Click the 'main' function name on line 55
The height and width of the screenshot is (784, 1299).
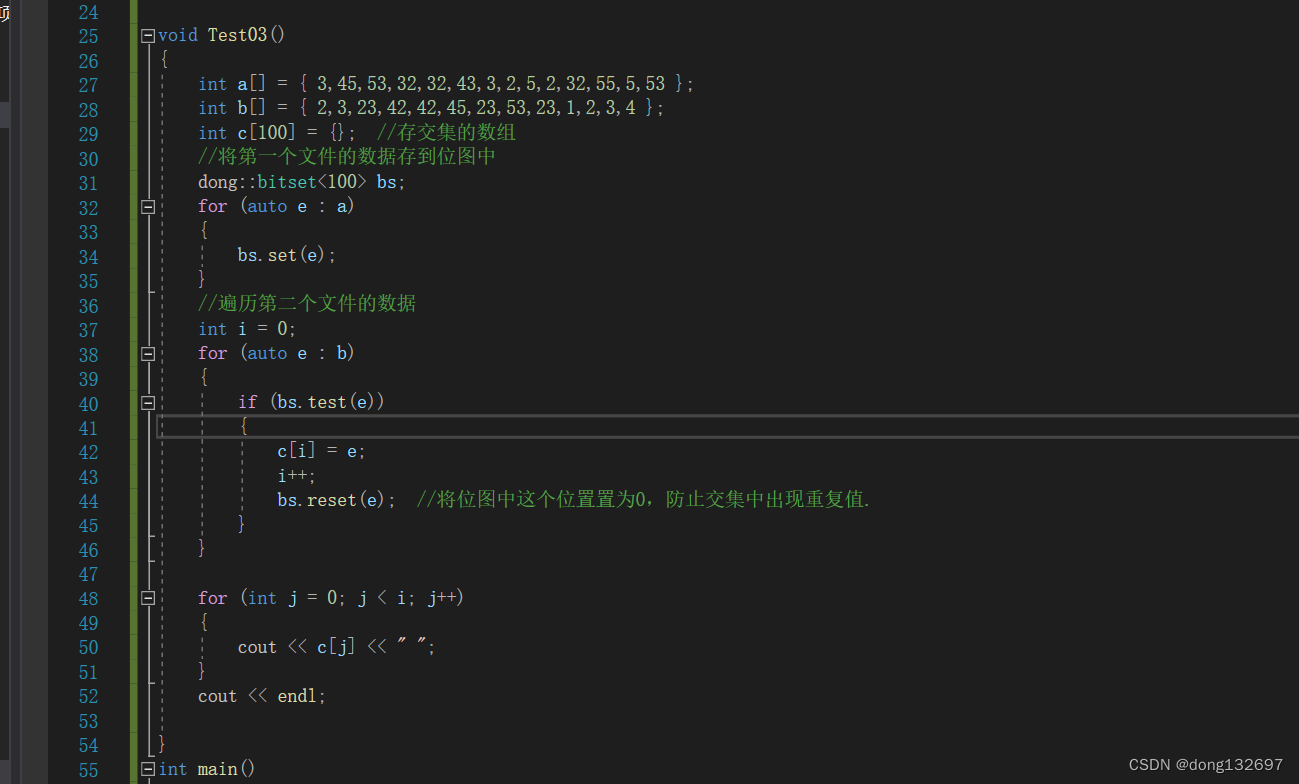click(217, 769)
